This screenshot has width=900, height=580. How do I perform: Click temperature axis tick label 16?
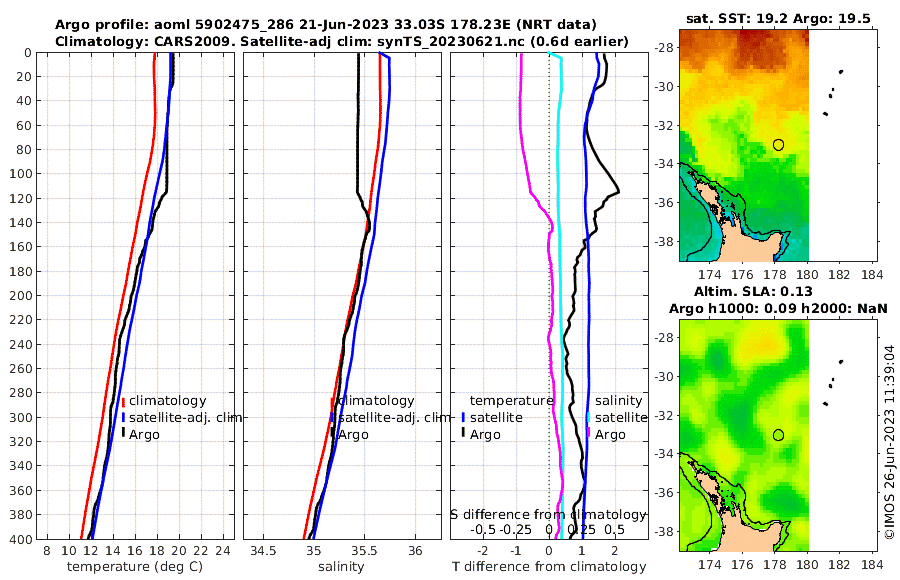135,551
